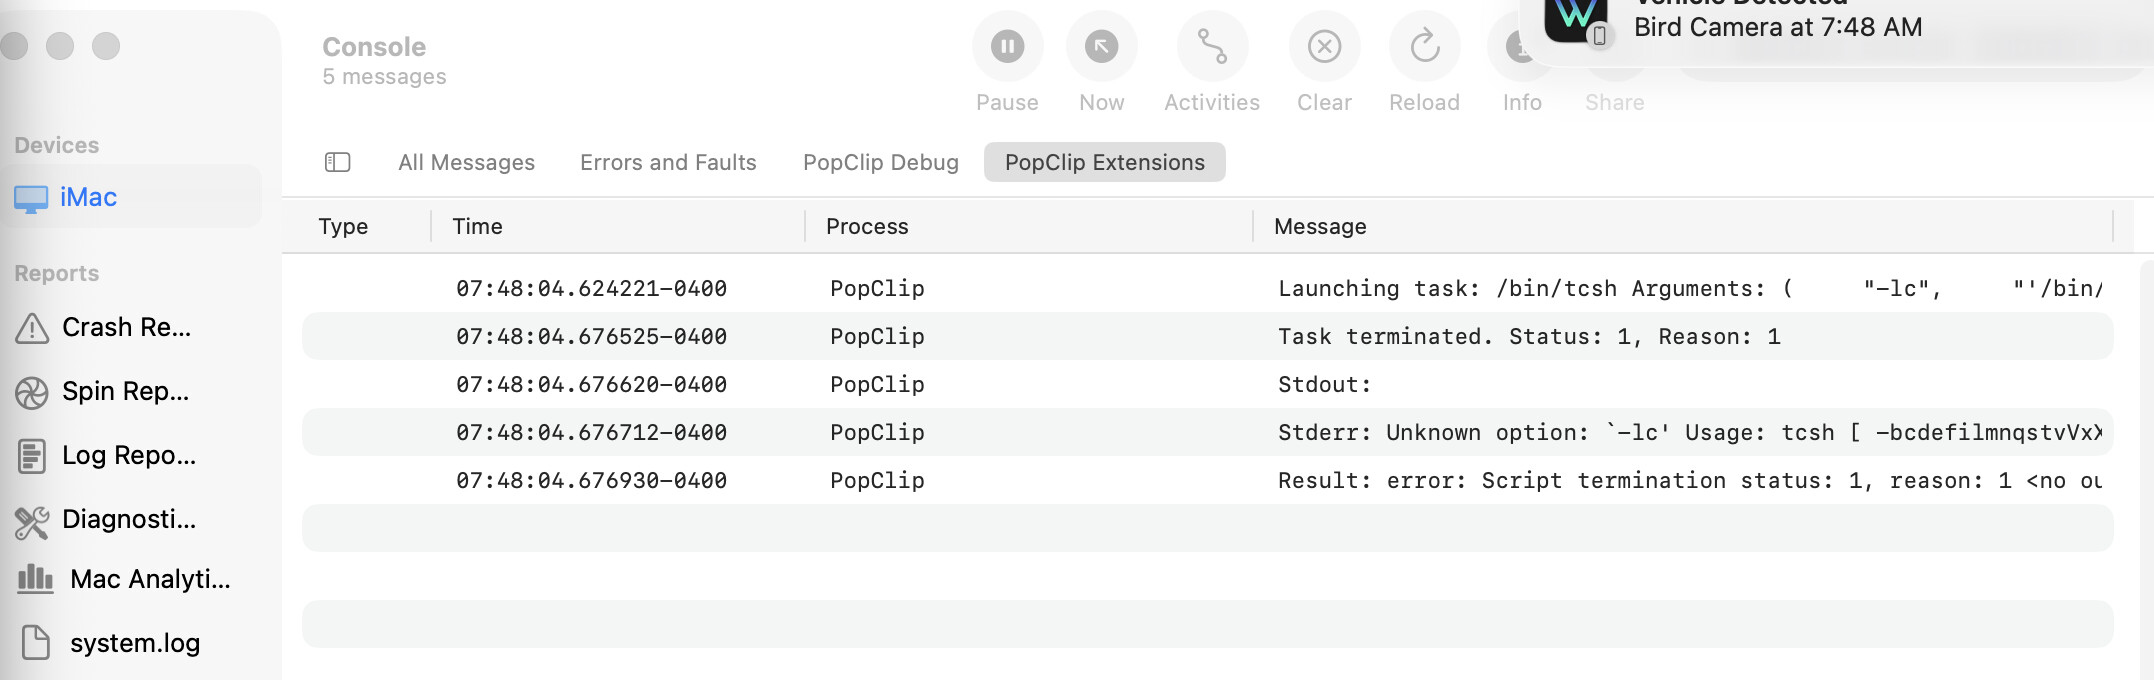Pause the log message stream
The width and height of the screenshot is (2154, 680).
1007,47
